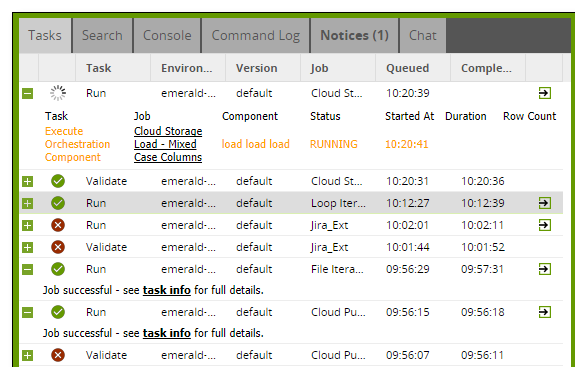
Task: Switch to the Chat tab
Action: click(x=423, y=36)
